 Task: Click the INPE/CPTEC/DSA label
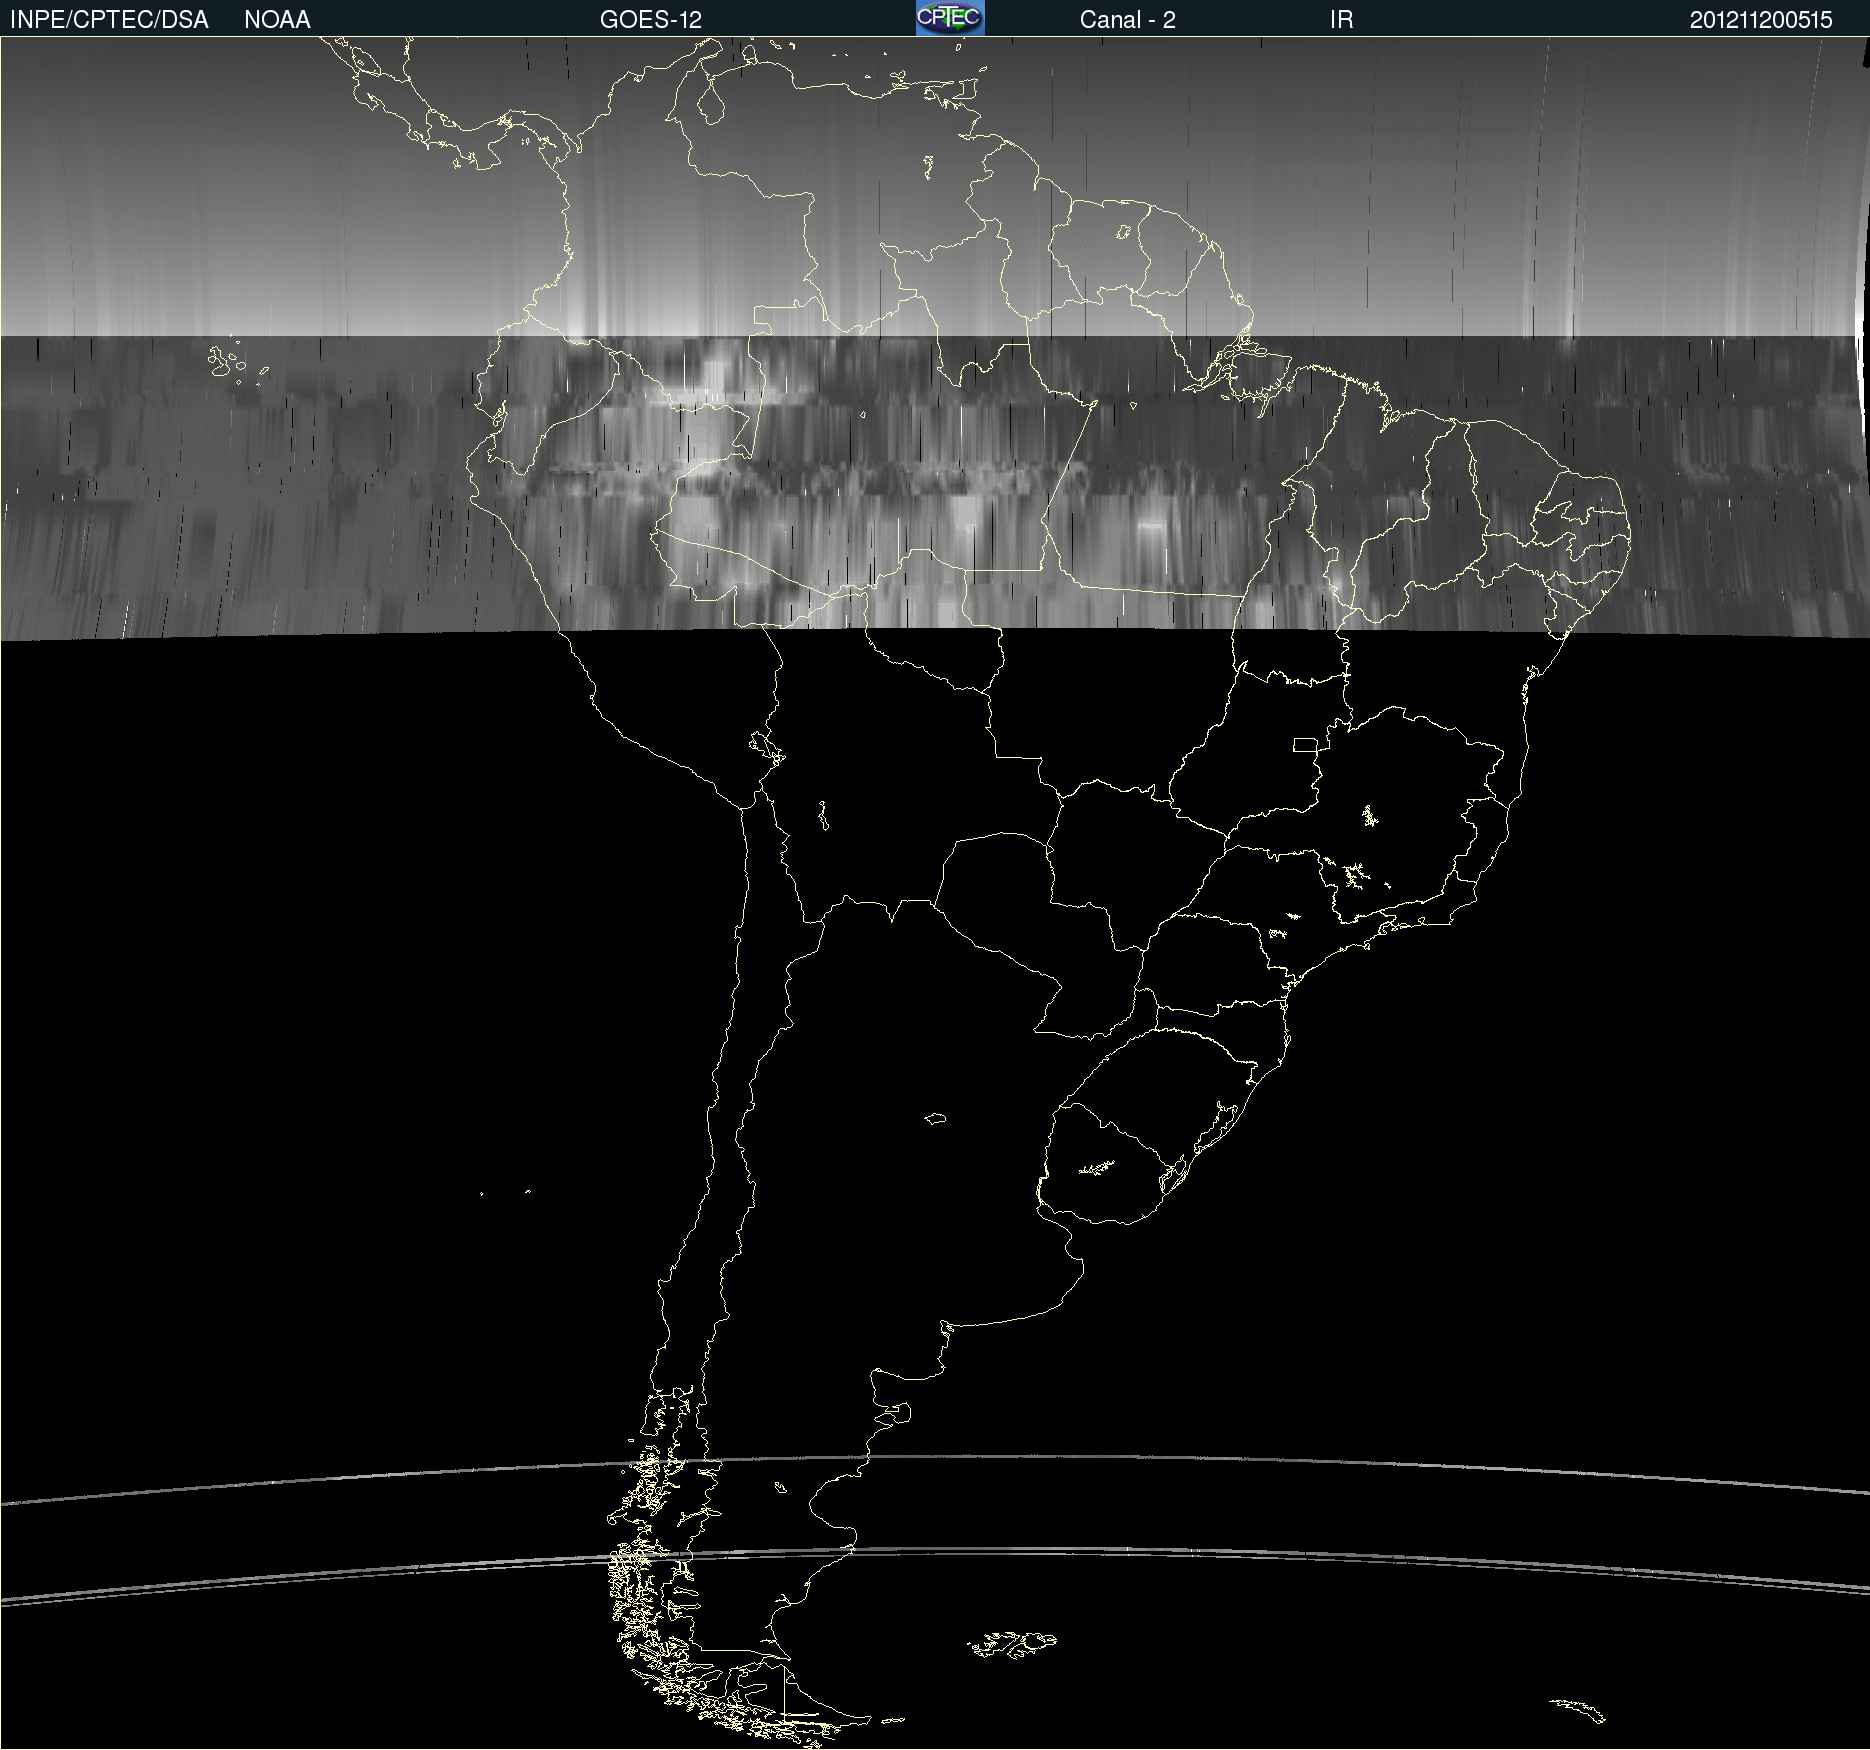109,20
